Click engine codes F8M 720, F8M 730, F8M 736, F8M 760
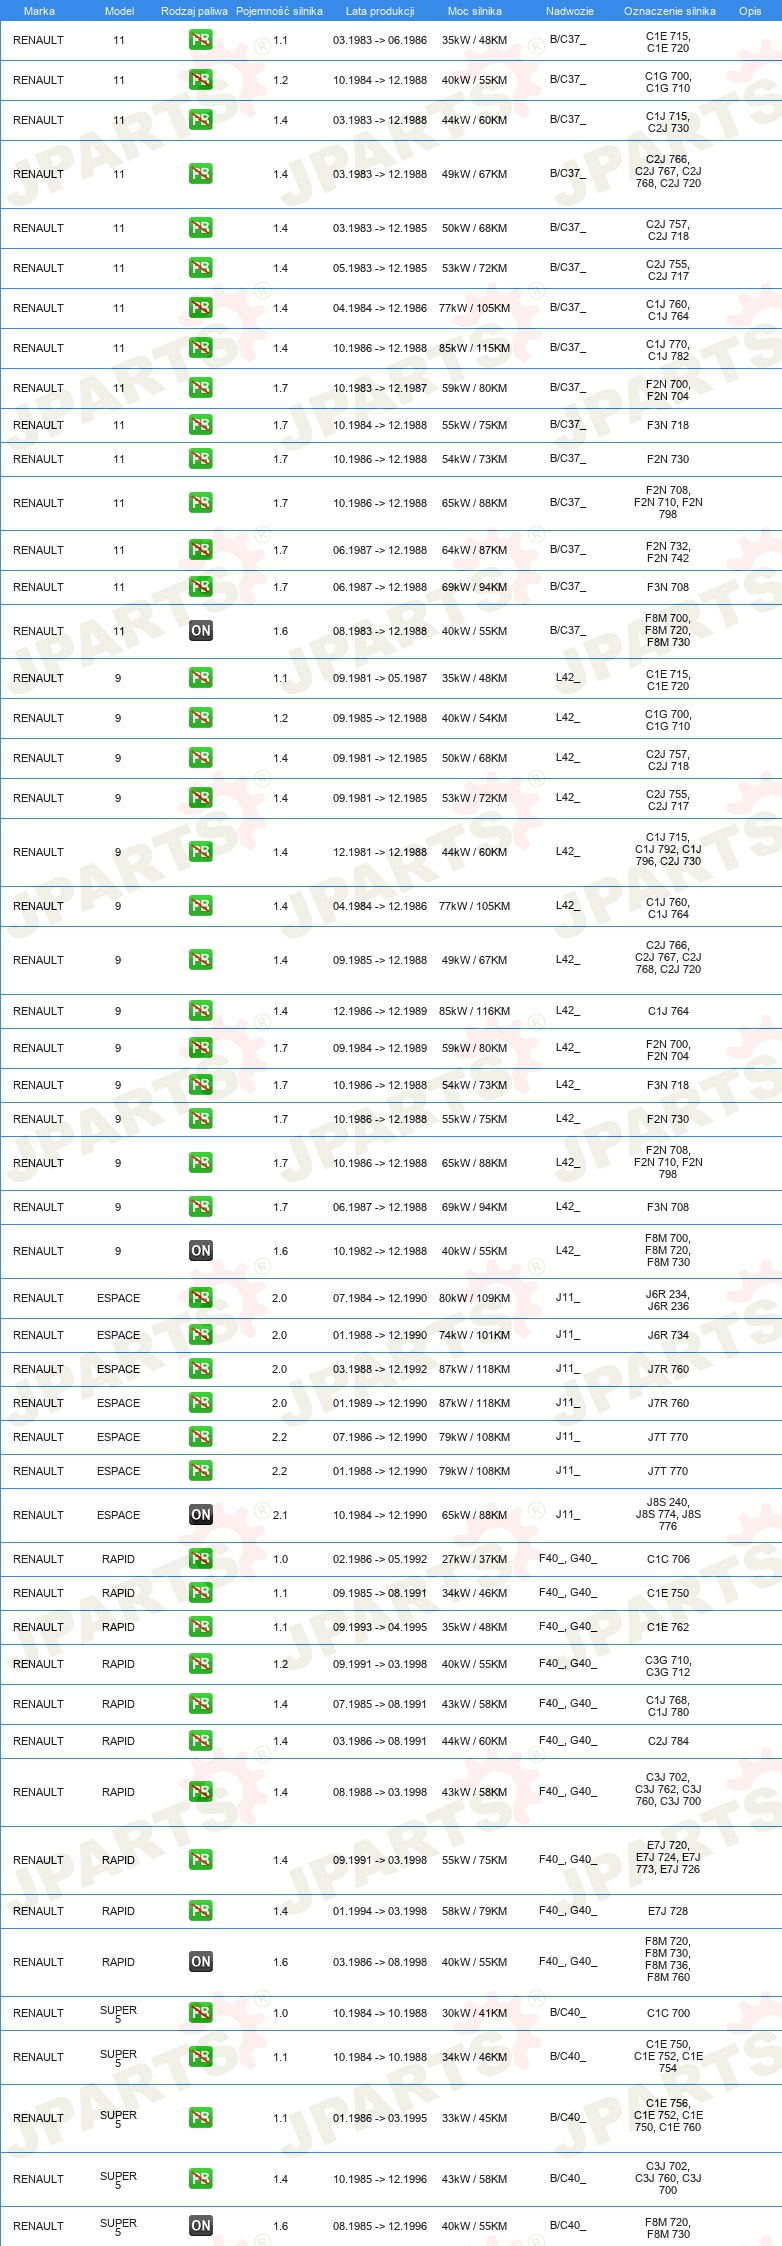Viewport: 782px width, 2246px height. (x=668, y=1959)
